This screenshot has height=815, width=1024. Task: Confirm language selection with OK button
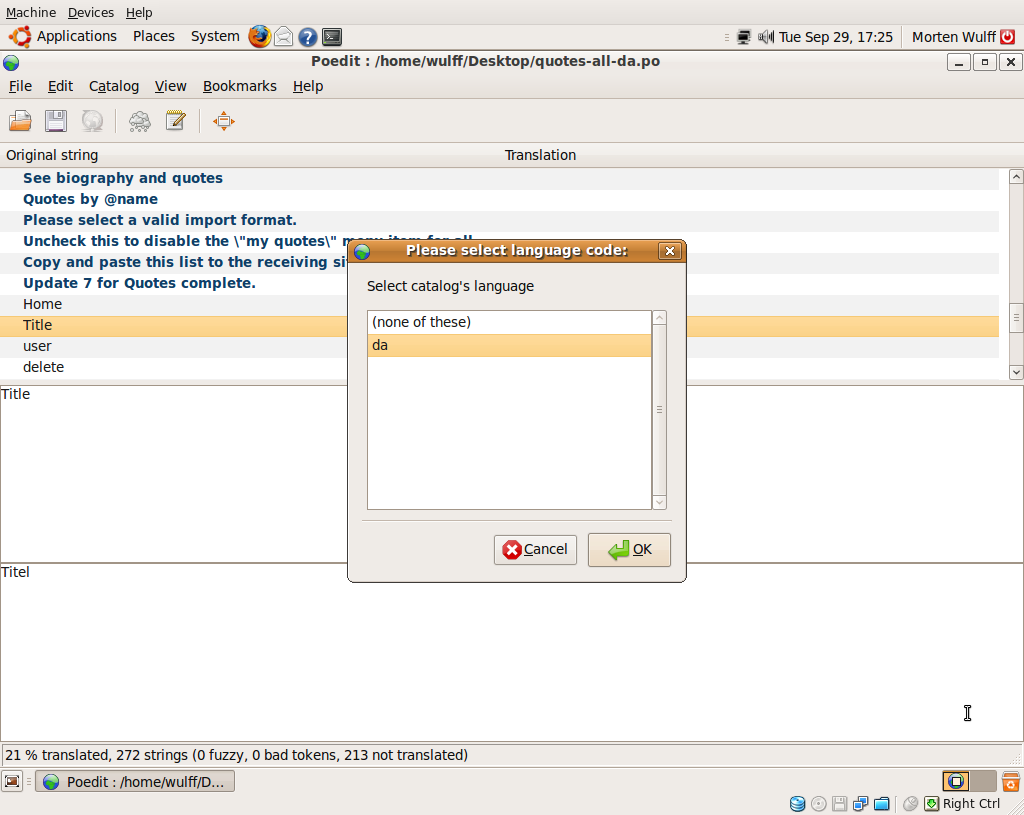pos(629,550)
